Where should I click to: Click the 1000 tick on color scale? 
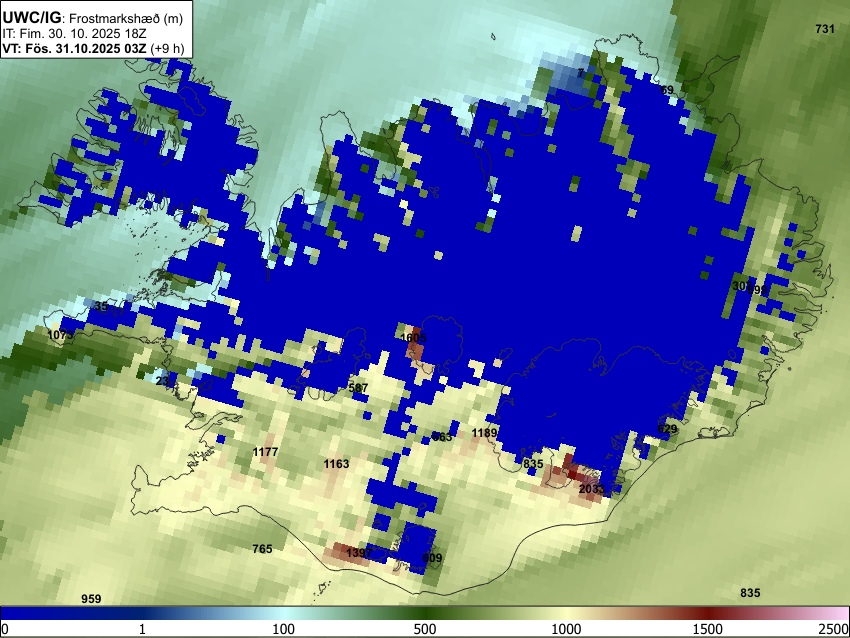coord(566,629)
